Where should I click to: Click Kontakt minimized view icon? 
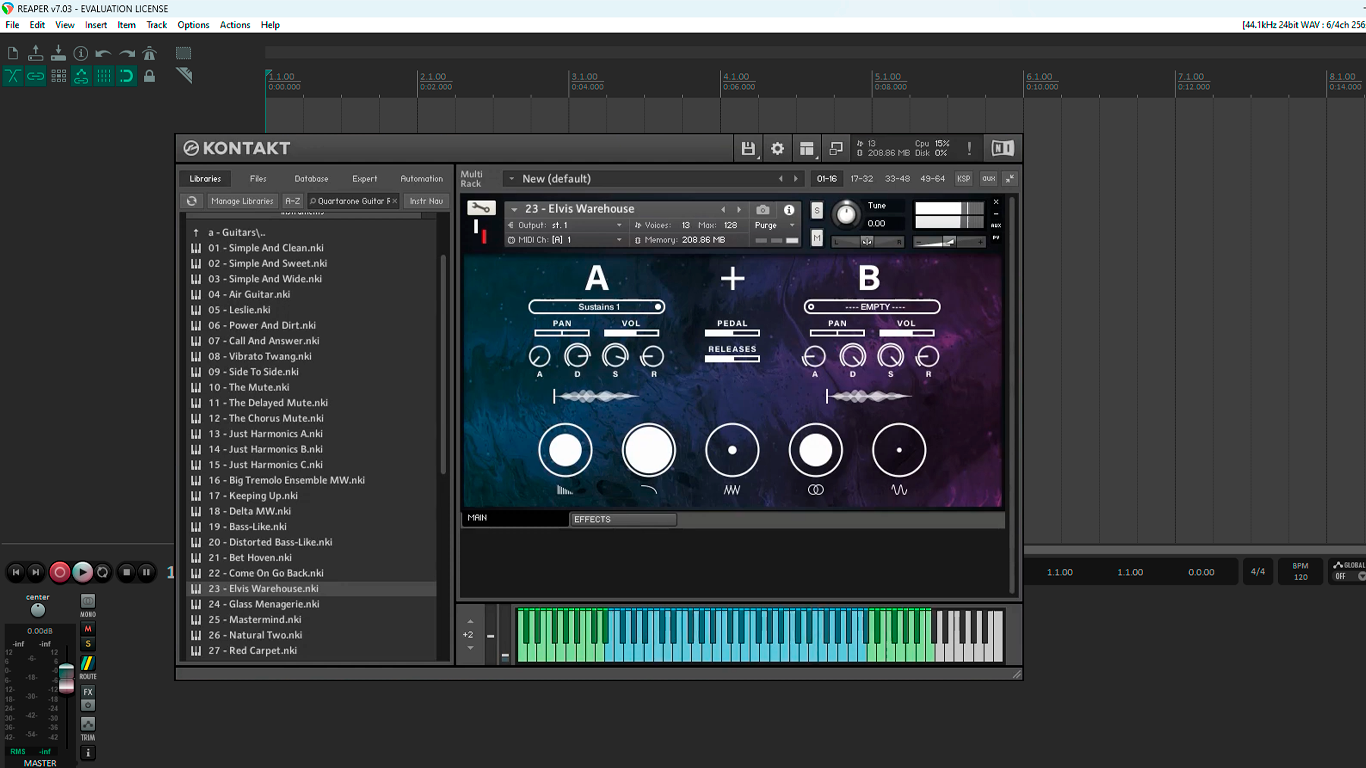(x=836, y=148)
